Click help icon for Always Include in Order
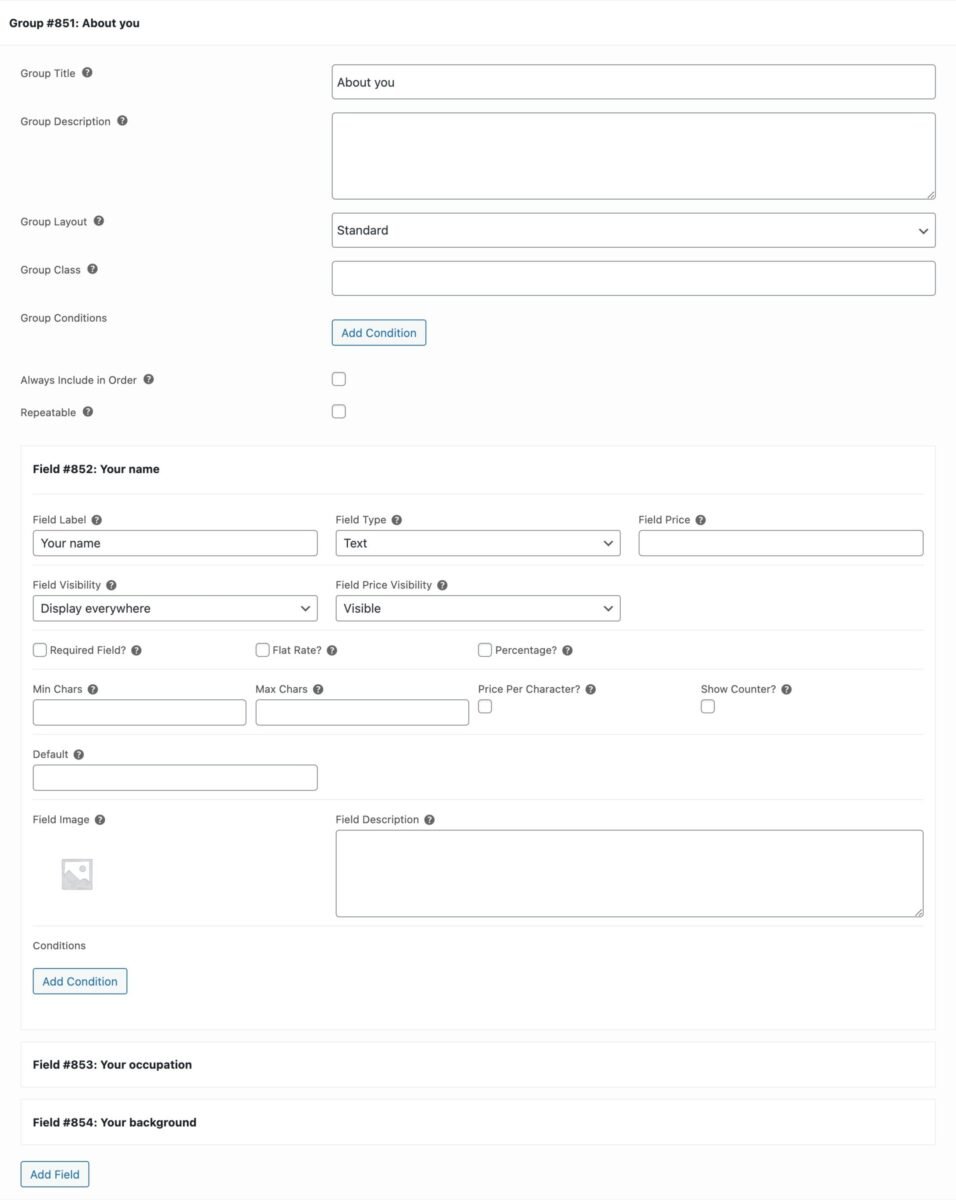 (x=148, y=380)
